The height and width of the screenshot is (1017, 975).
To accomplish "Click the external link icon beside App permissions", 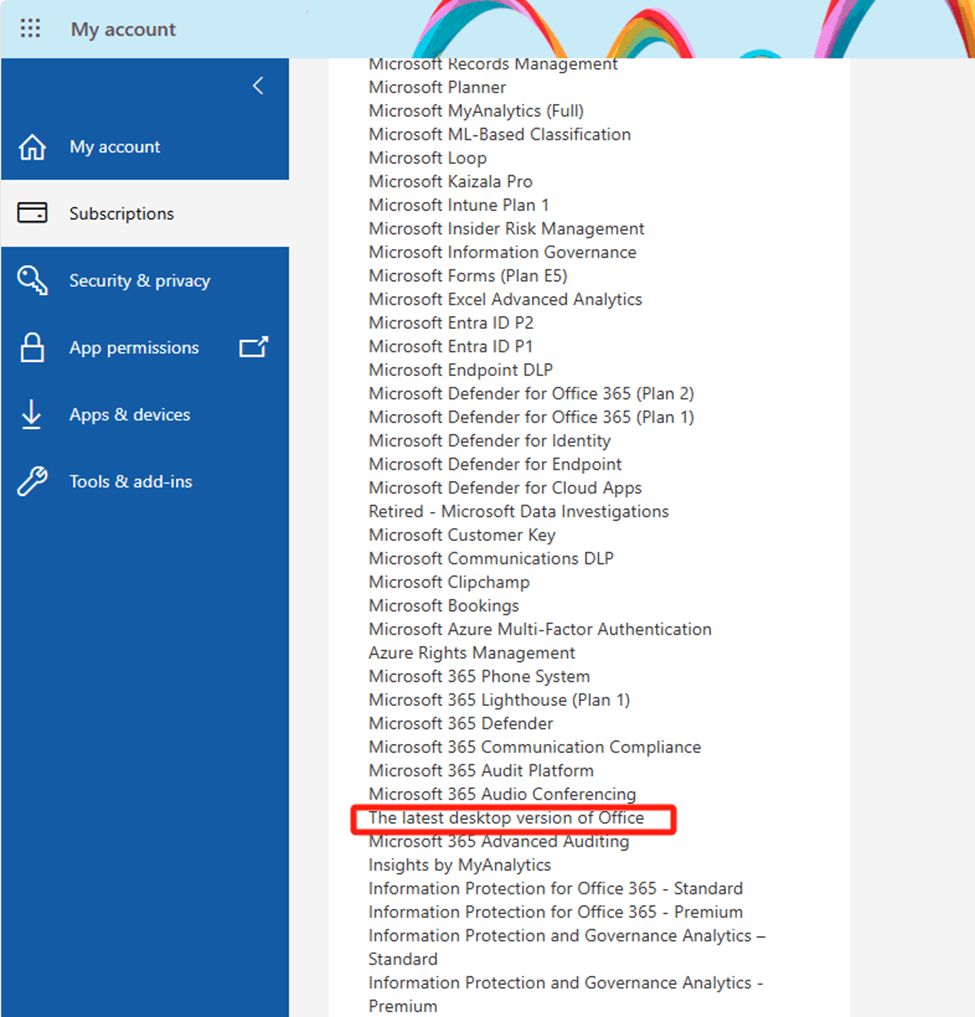I will point(254,347).
